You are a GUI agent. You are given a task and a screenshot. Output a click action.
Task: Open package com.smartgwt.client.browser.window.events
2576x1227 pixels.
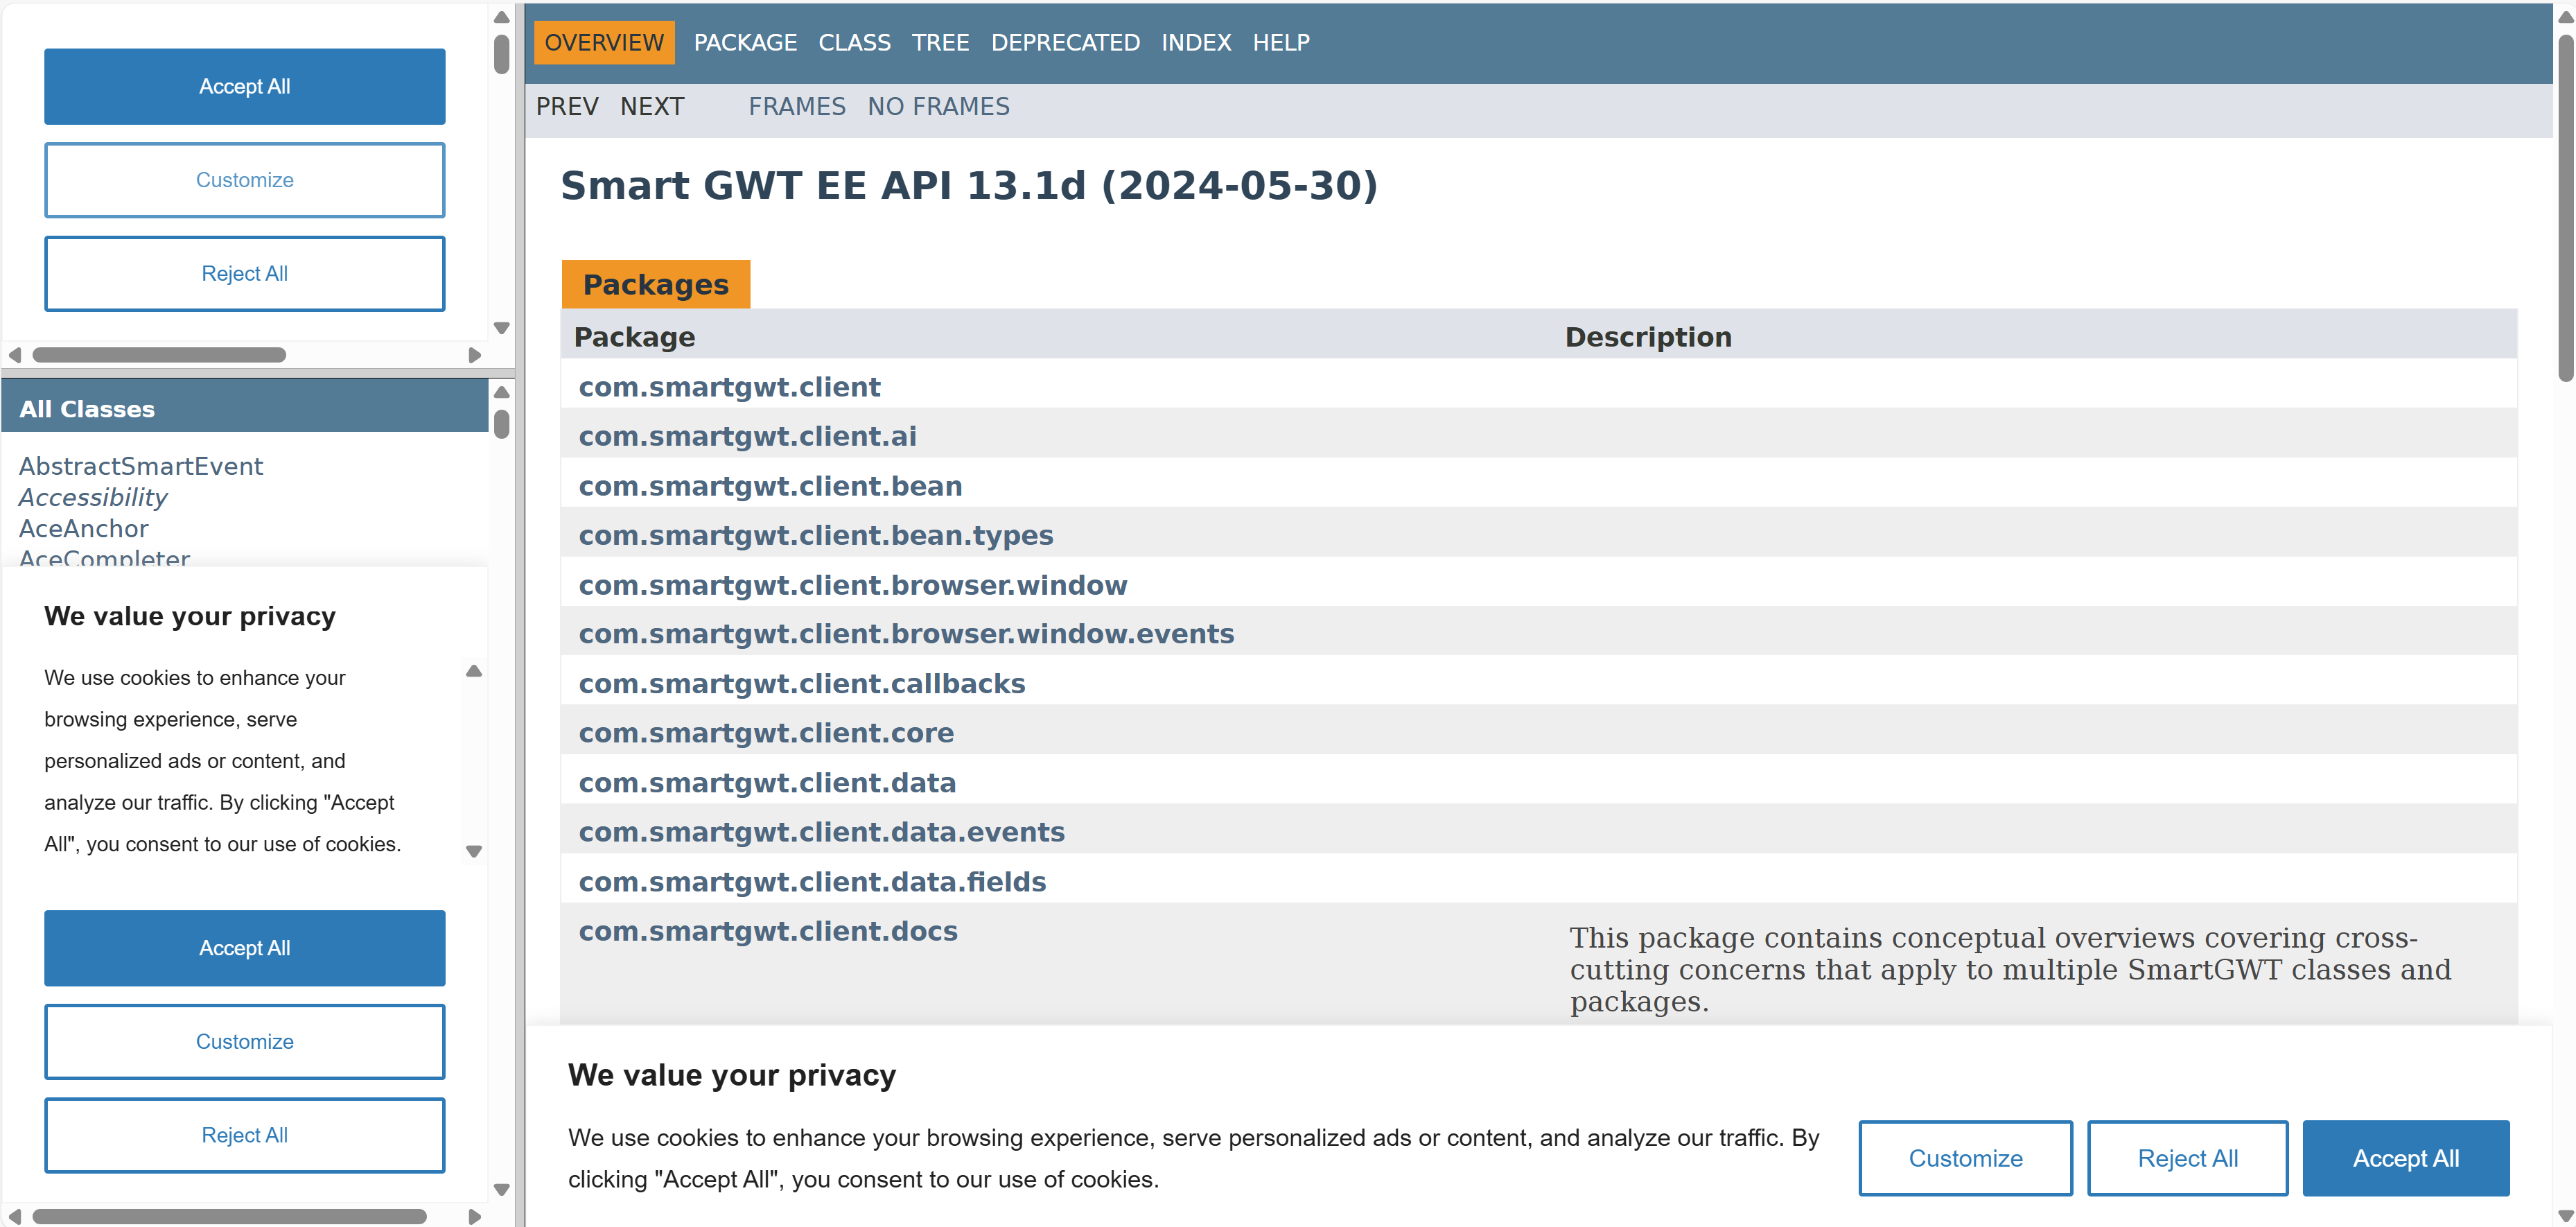[906, 634]
